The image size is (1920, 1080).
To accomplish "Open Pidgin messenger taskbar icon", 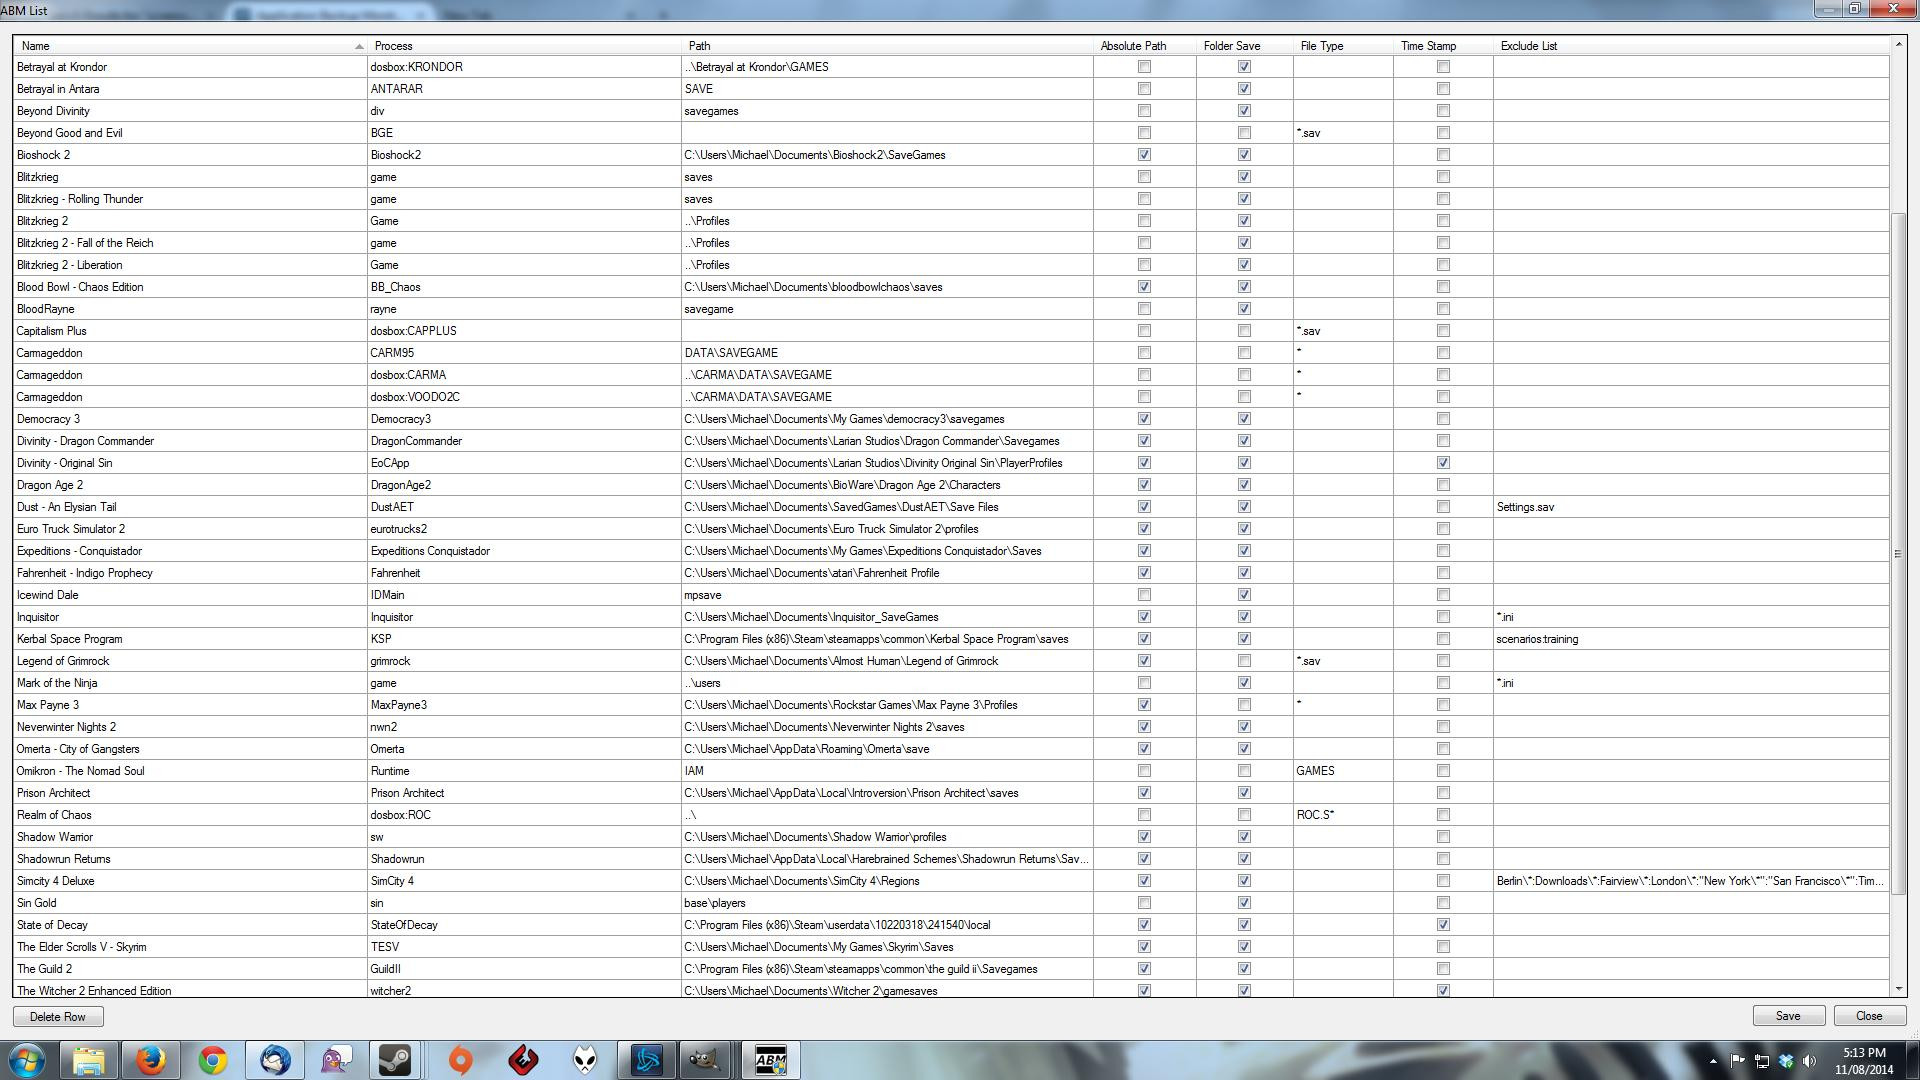I will [x=337, y=1060].
